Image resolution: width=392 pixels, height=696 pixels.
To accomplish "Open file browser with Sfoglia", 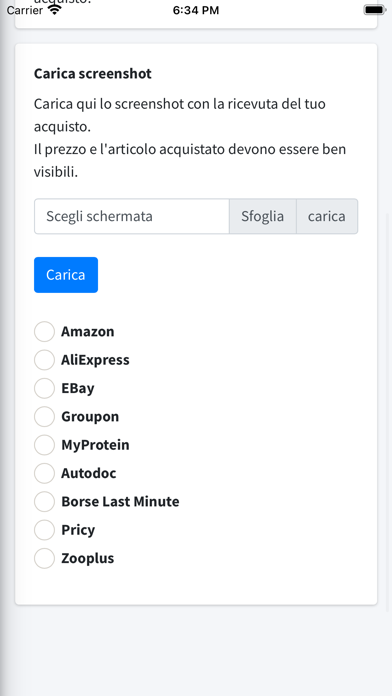I will click(x=262, y=216).
